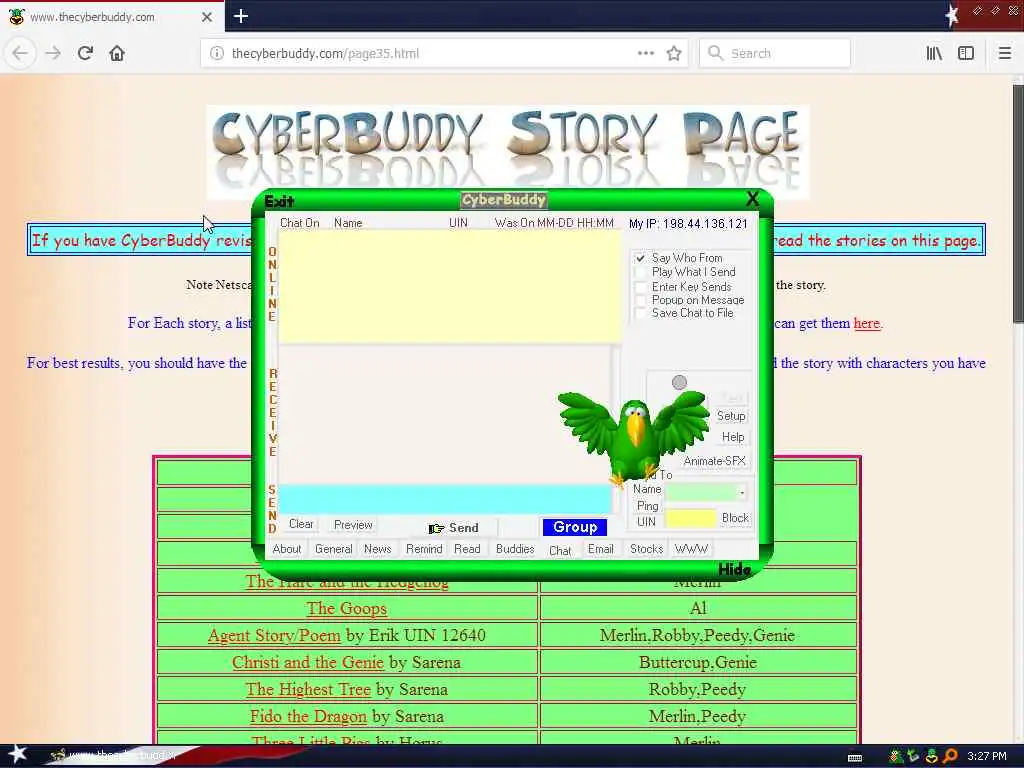Open the Buddies tab

tap(515, 549)
